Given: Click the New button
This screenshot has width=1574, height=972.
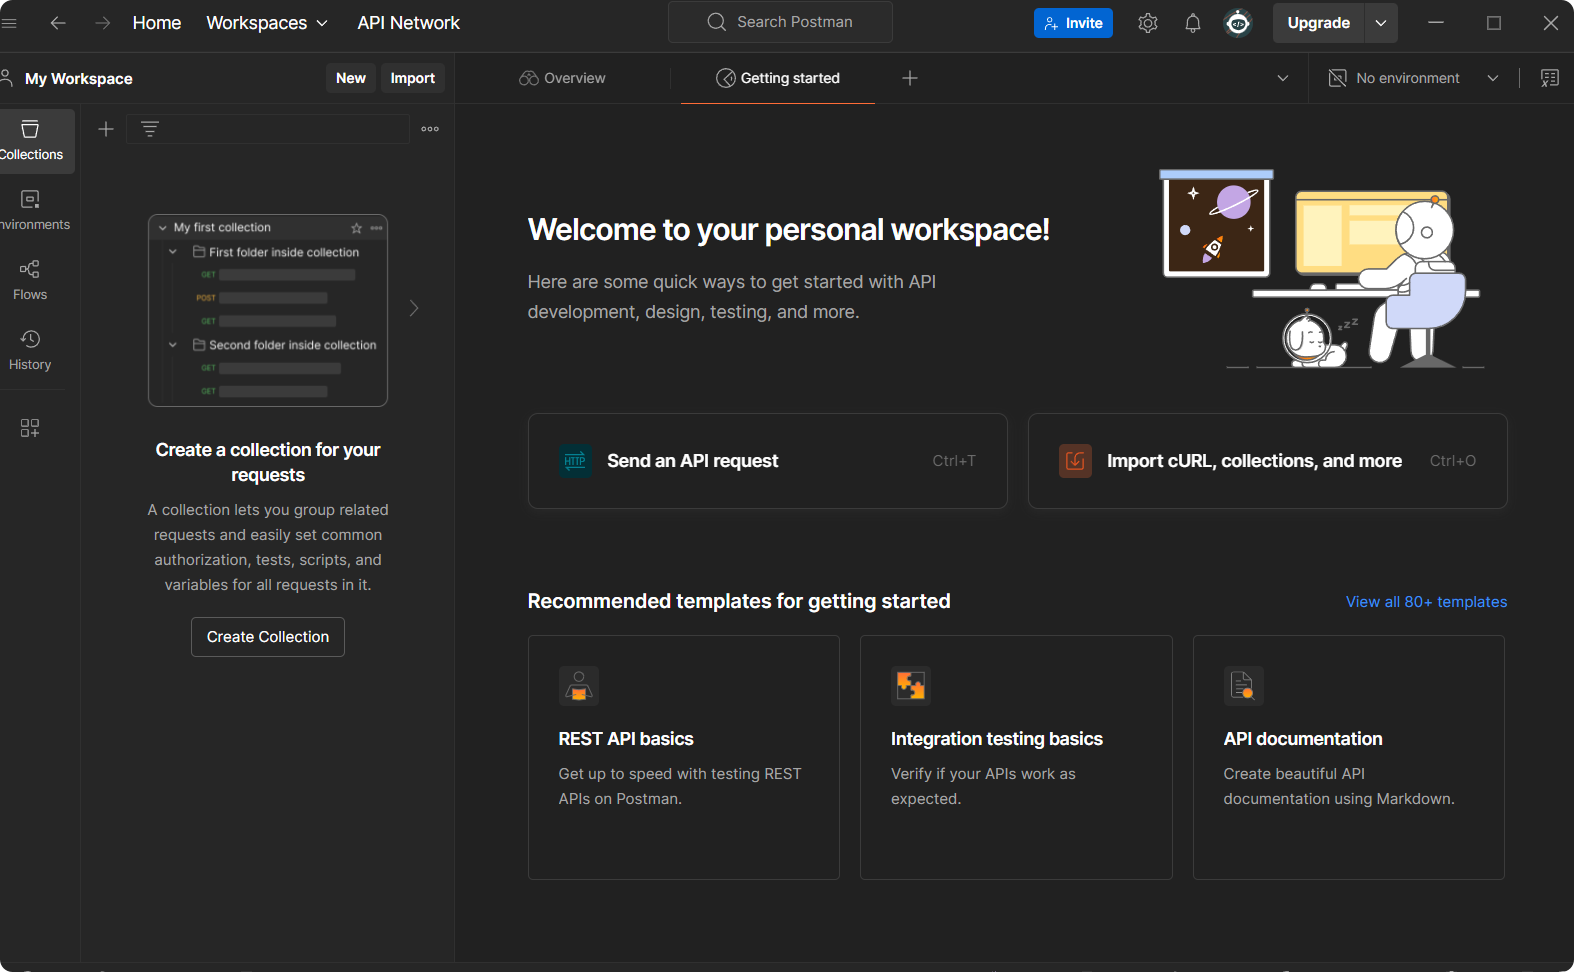Looking at the screenshot, I should point(351,78).
